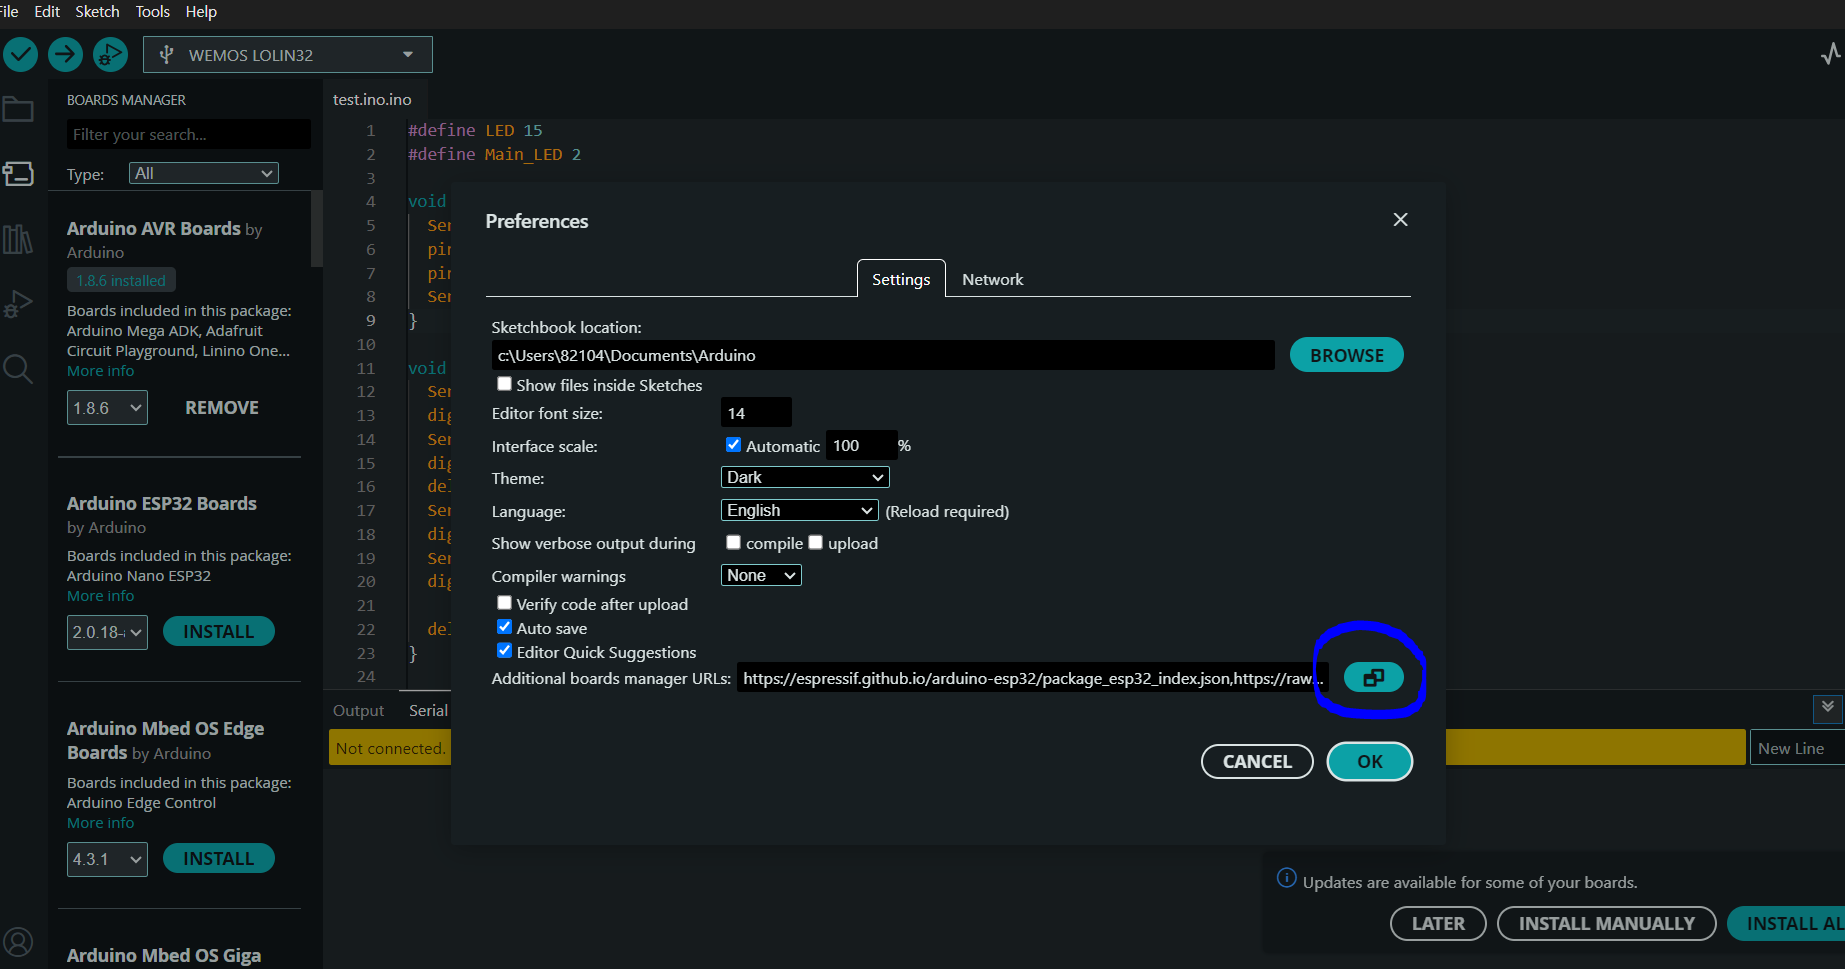
Task: Open the Serial Plotter icon
Action: click(1830, 54)
